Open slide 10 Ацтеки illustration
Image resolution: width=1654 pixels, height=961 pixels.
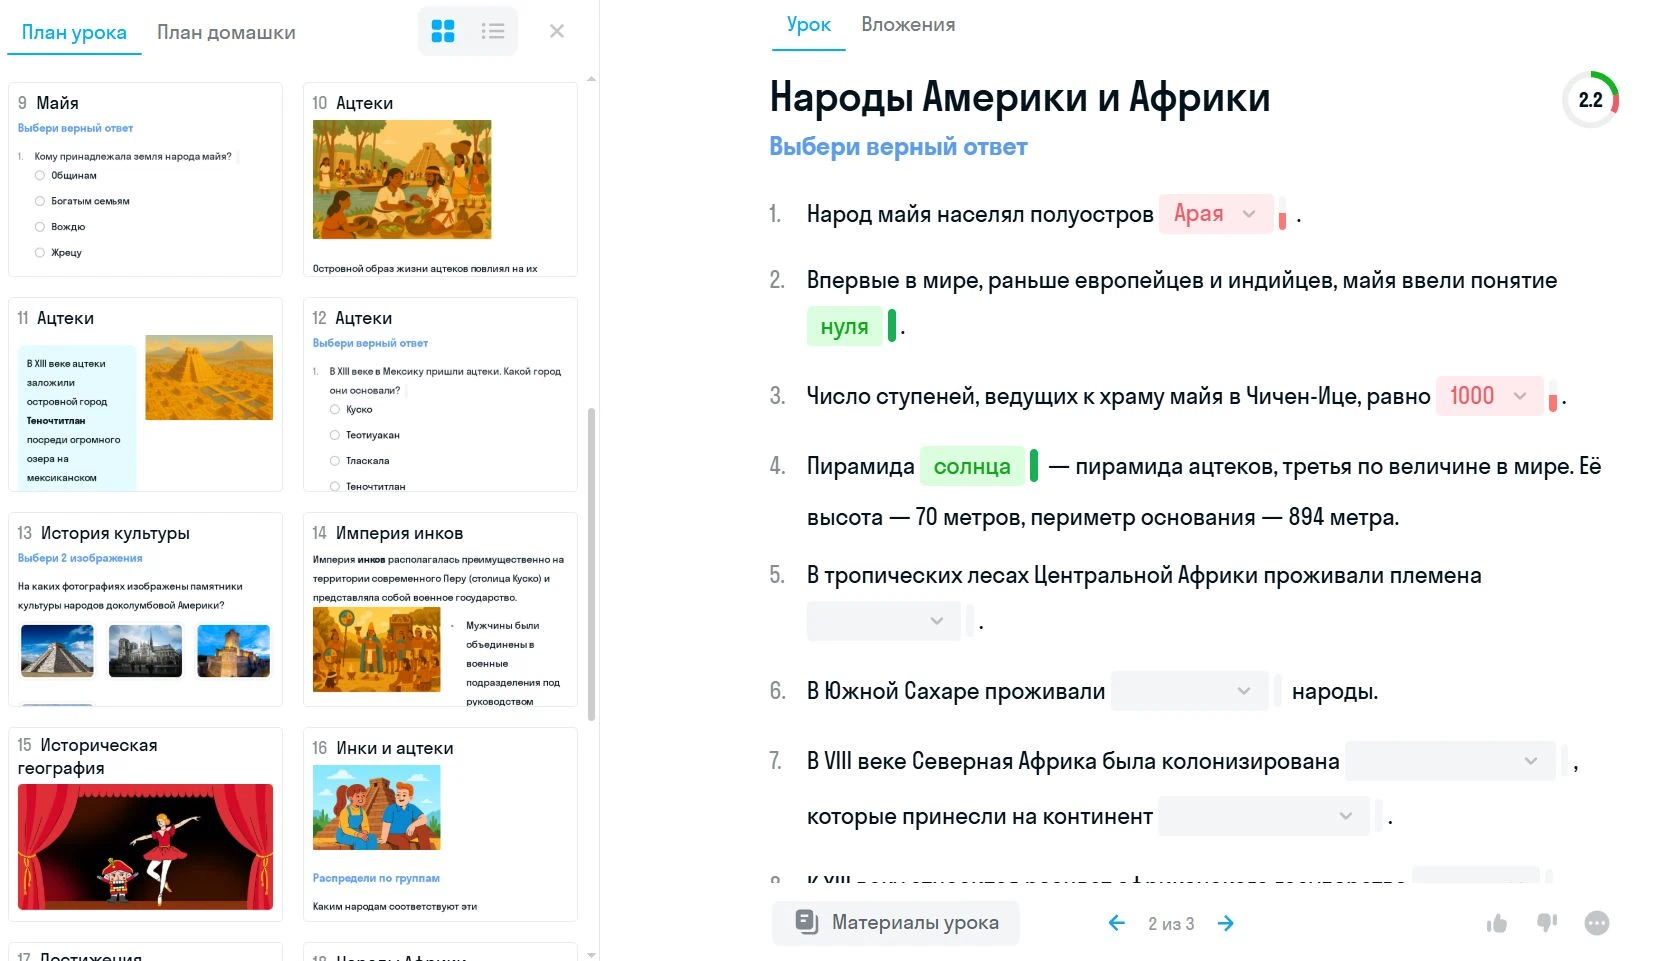(x=402, y=179)
